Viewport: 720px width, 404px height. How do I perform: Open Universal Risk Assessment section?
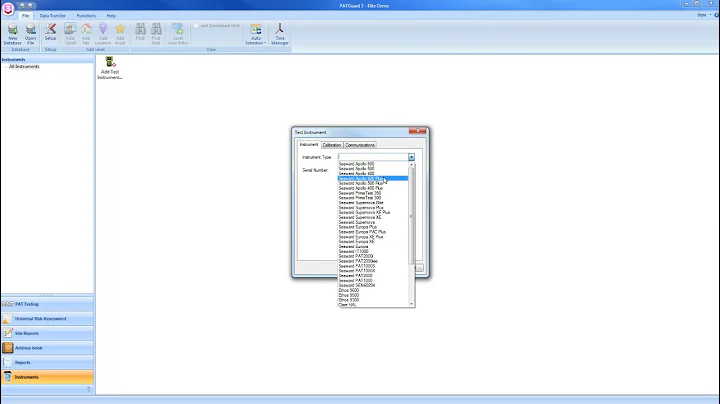tap(48, 319)
